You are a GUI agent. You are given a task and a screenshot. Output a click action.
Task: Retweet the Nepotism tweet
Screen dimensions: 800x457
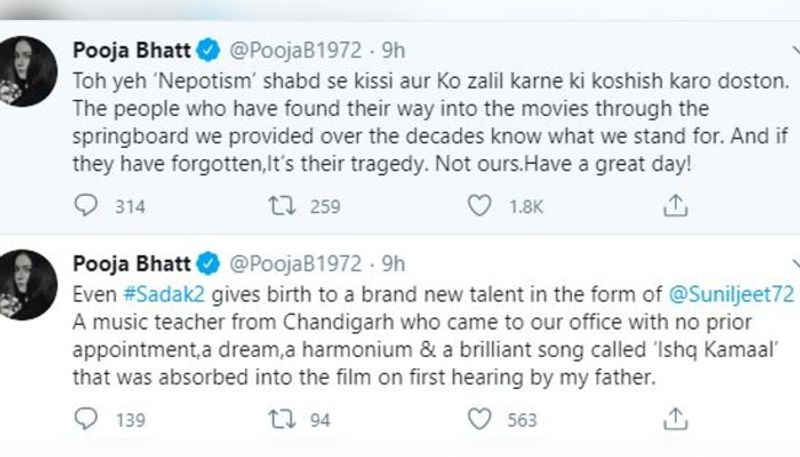coord(282,206)
